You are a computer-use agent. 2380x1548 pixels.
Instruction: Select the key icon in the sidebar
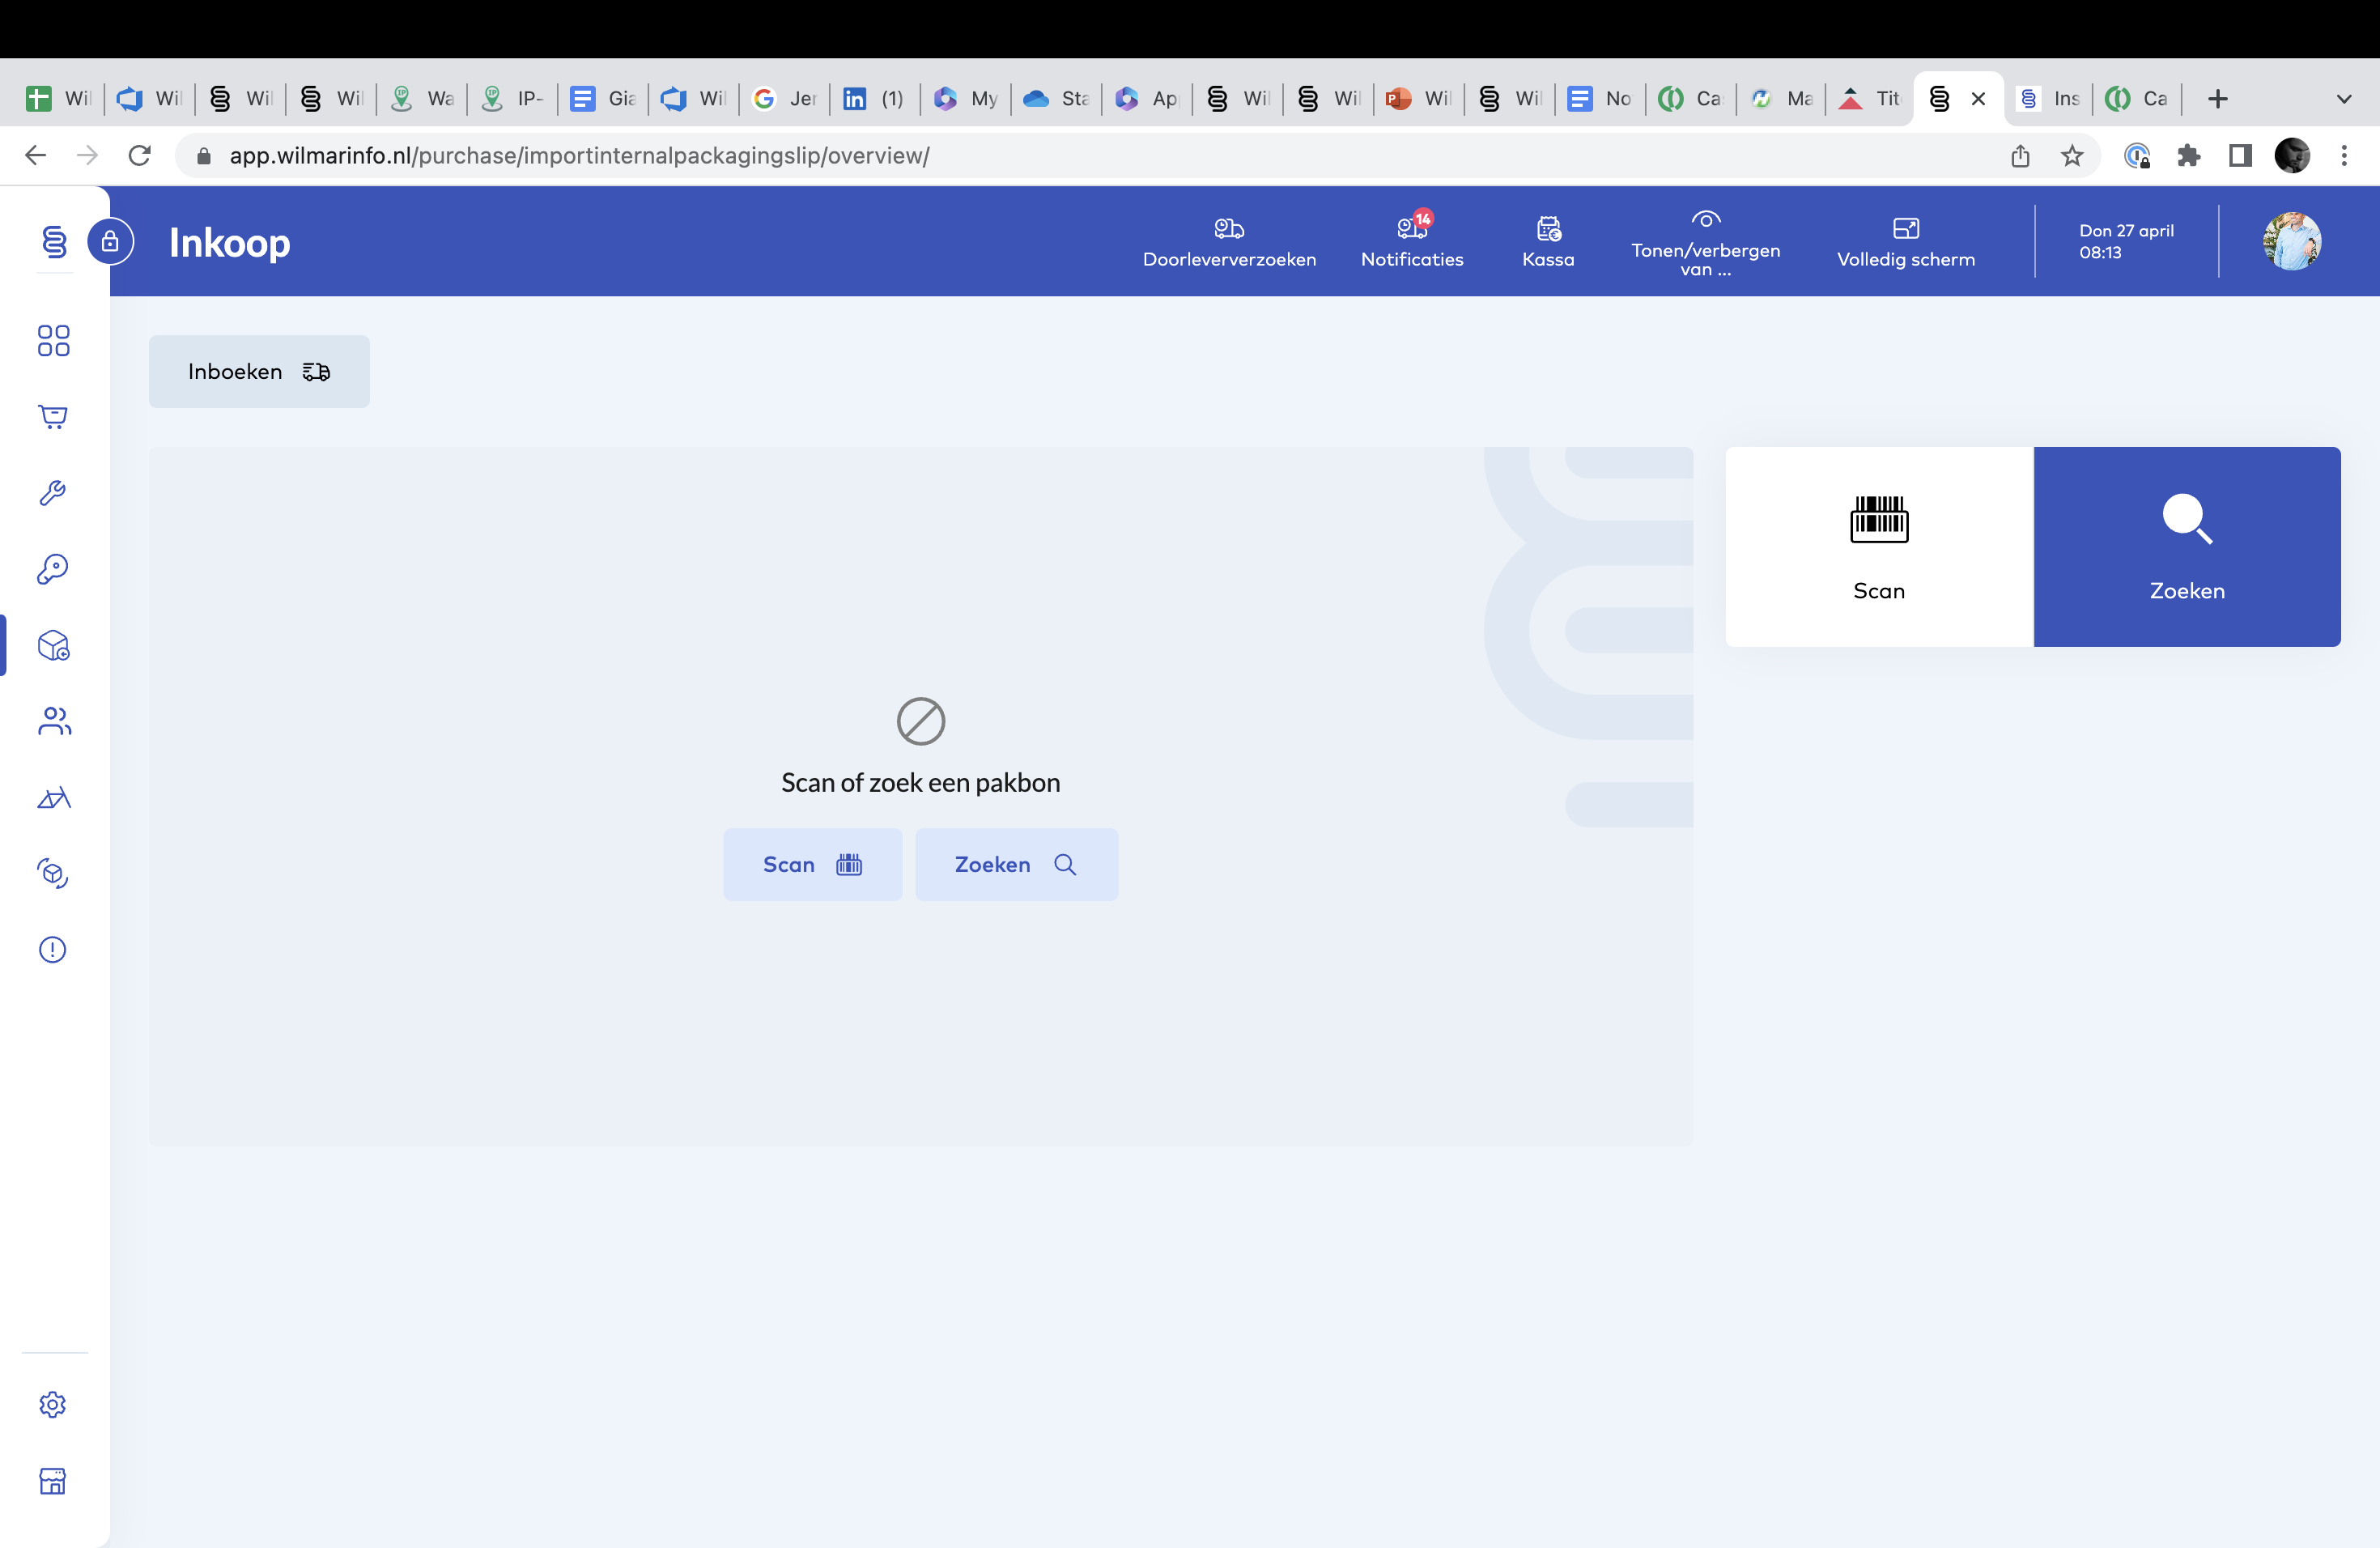[52, 569]
